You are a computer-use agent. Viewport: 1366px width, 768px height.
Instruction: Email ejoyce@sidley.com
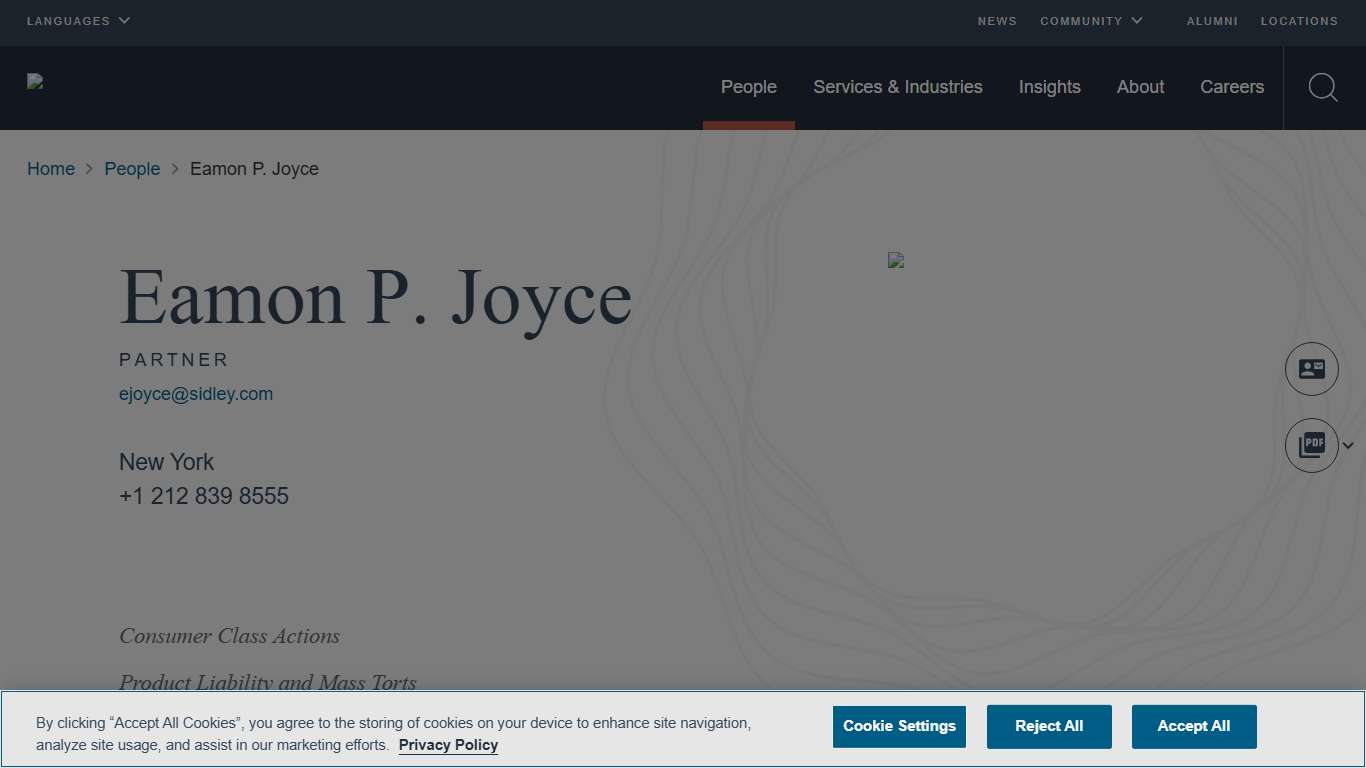click(196, 393)
